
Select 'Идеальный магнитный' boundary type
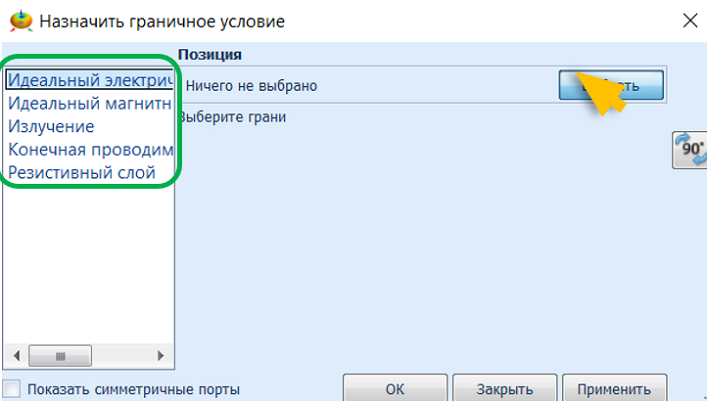pyautogui.click(x=90, y=103)
